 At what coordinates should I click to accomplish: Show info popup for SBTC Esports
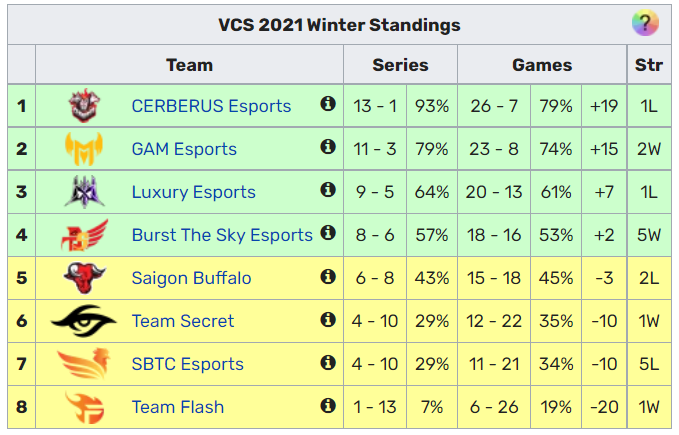[x=328, y=362]
